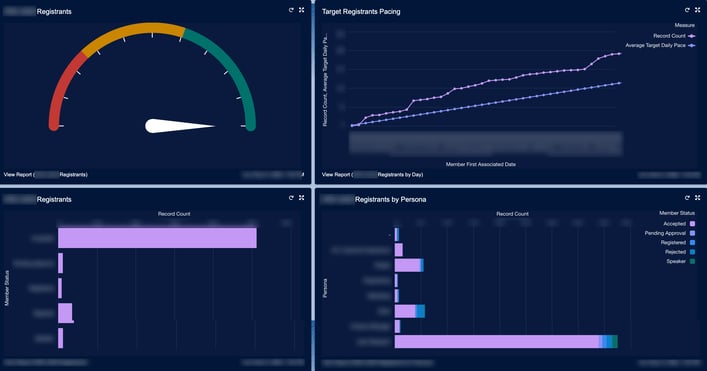Refresh the Registrants by Persona chart

click(687, 198)
